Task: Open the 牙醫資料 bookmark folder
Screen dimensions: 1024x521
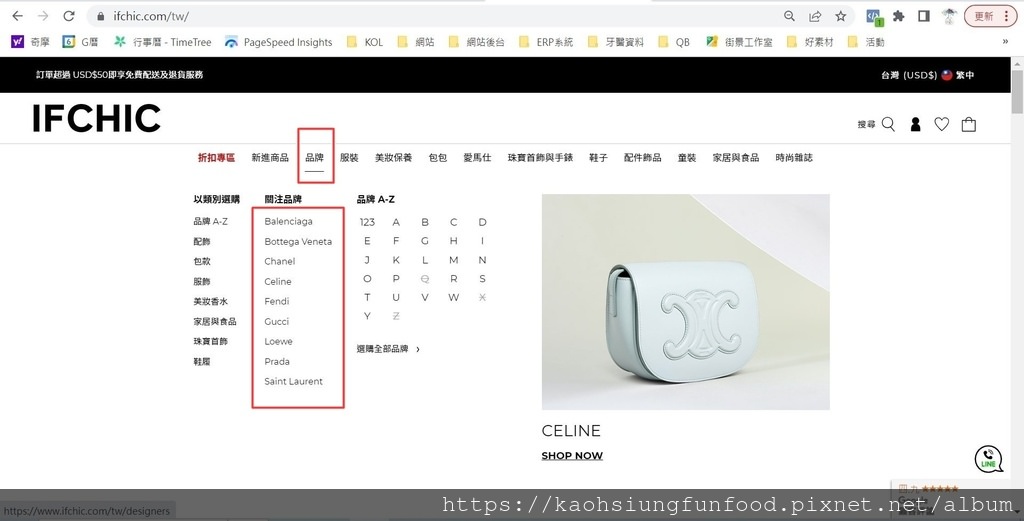Action: pyautogui.click(x=615, y=42)
